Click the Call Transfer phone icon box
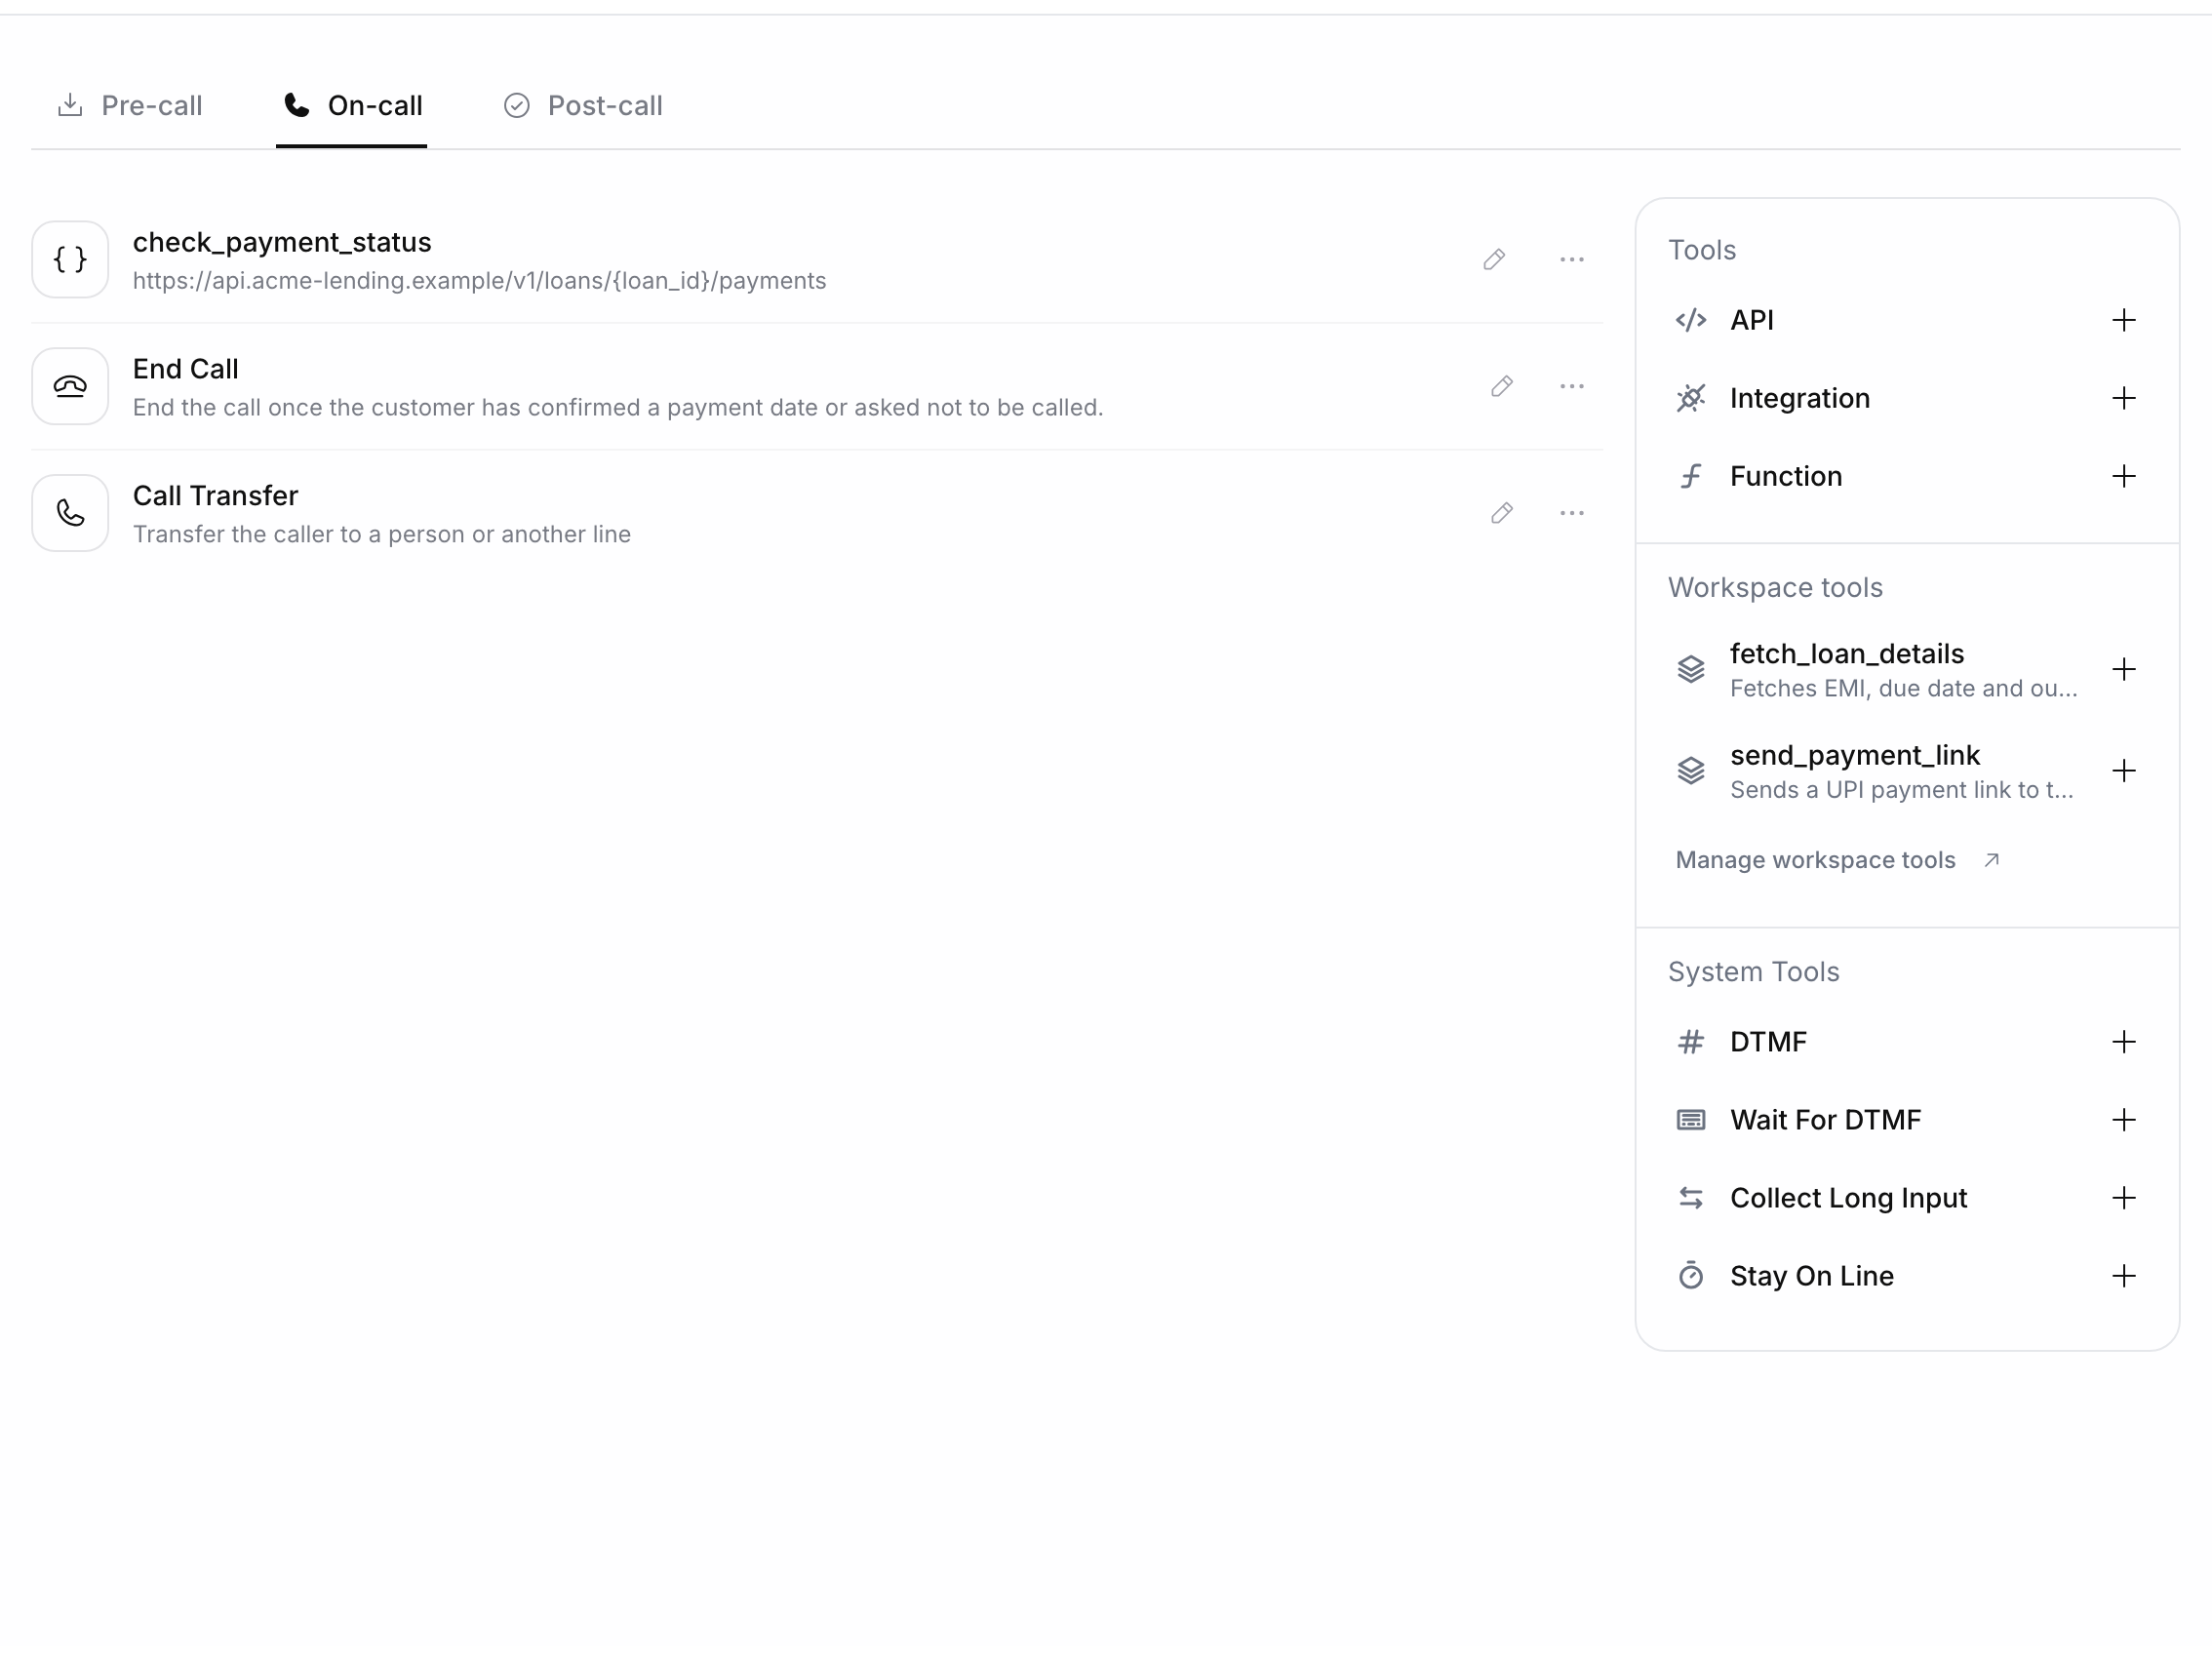The image size is (2212, 1662). (x=70, y=514)
